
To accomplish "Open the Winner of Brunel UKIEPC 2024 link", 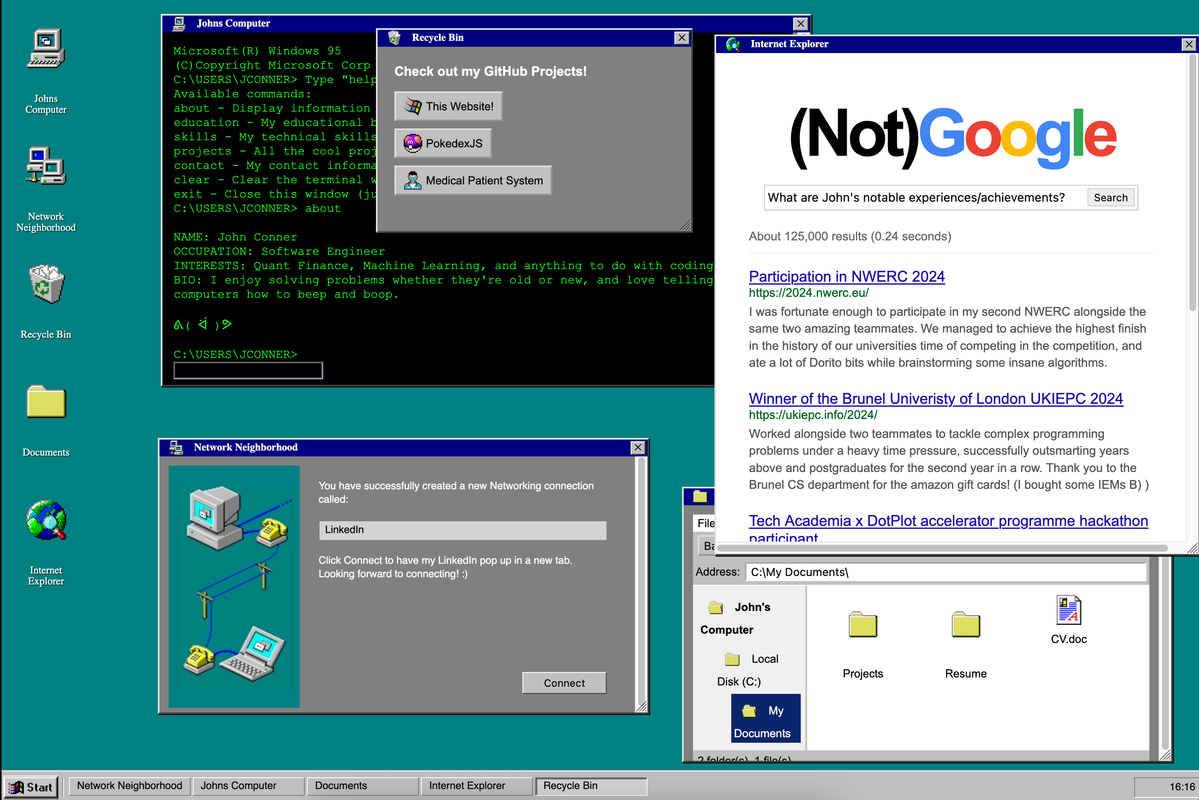I will 936,398.
